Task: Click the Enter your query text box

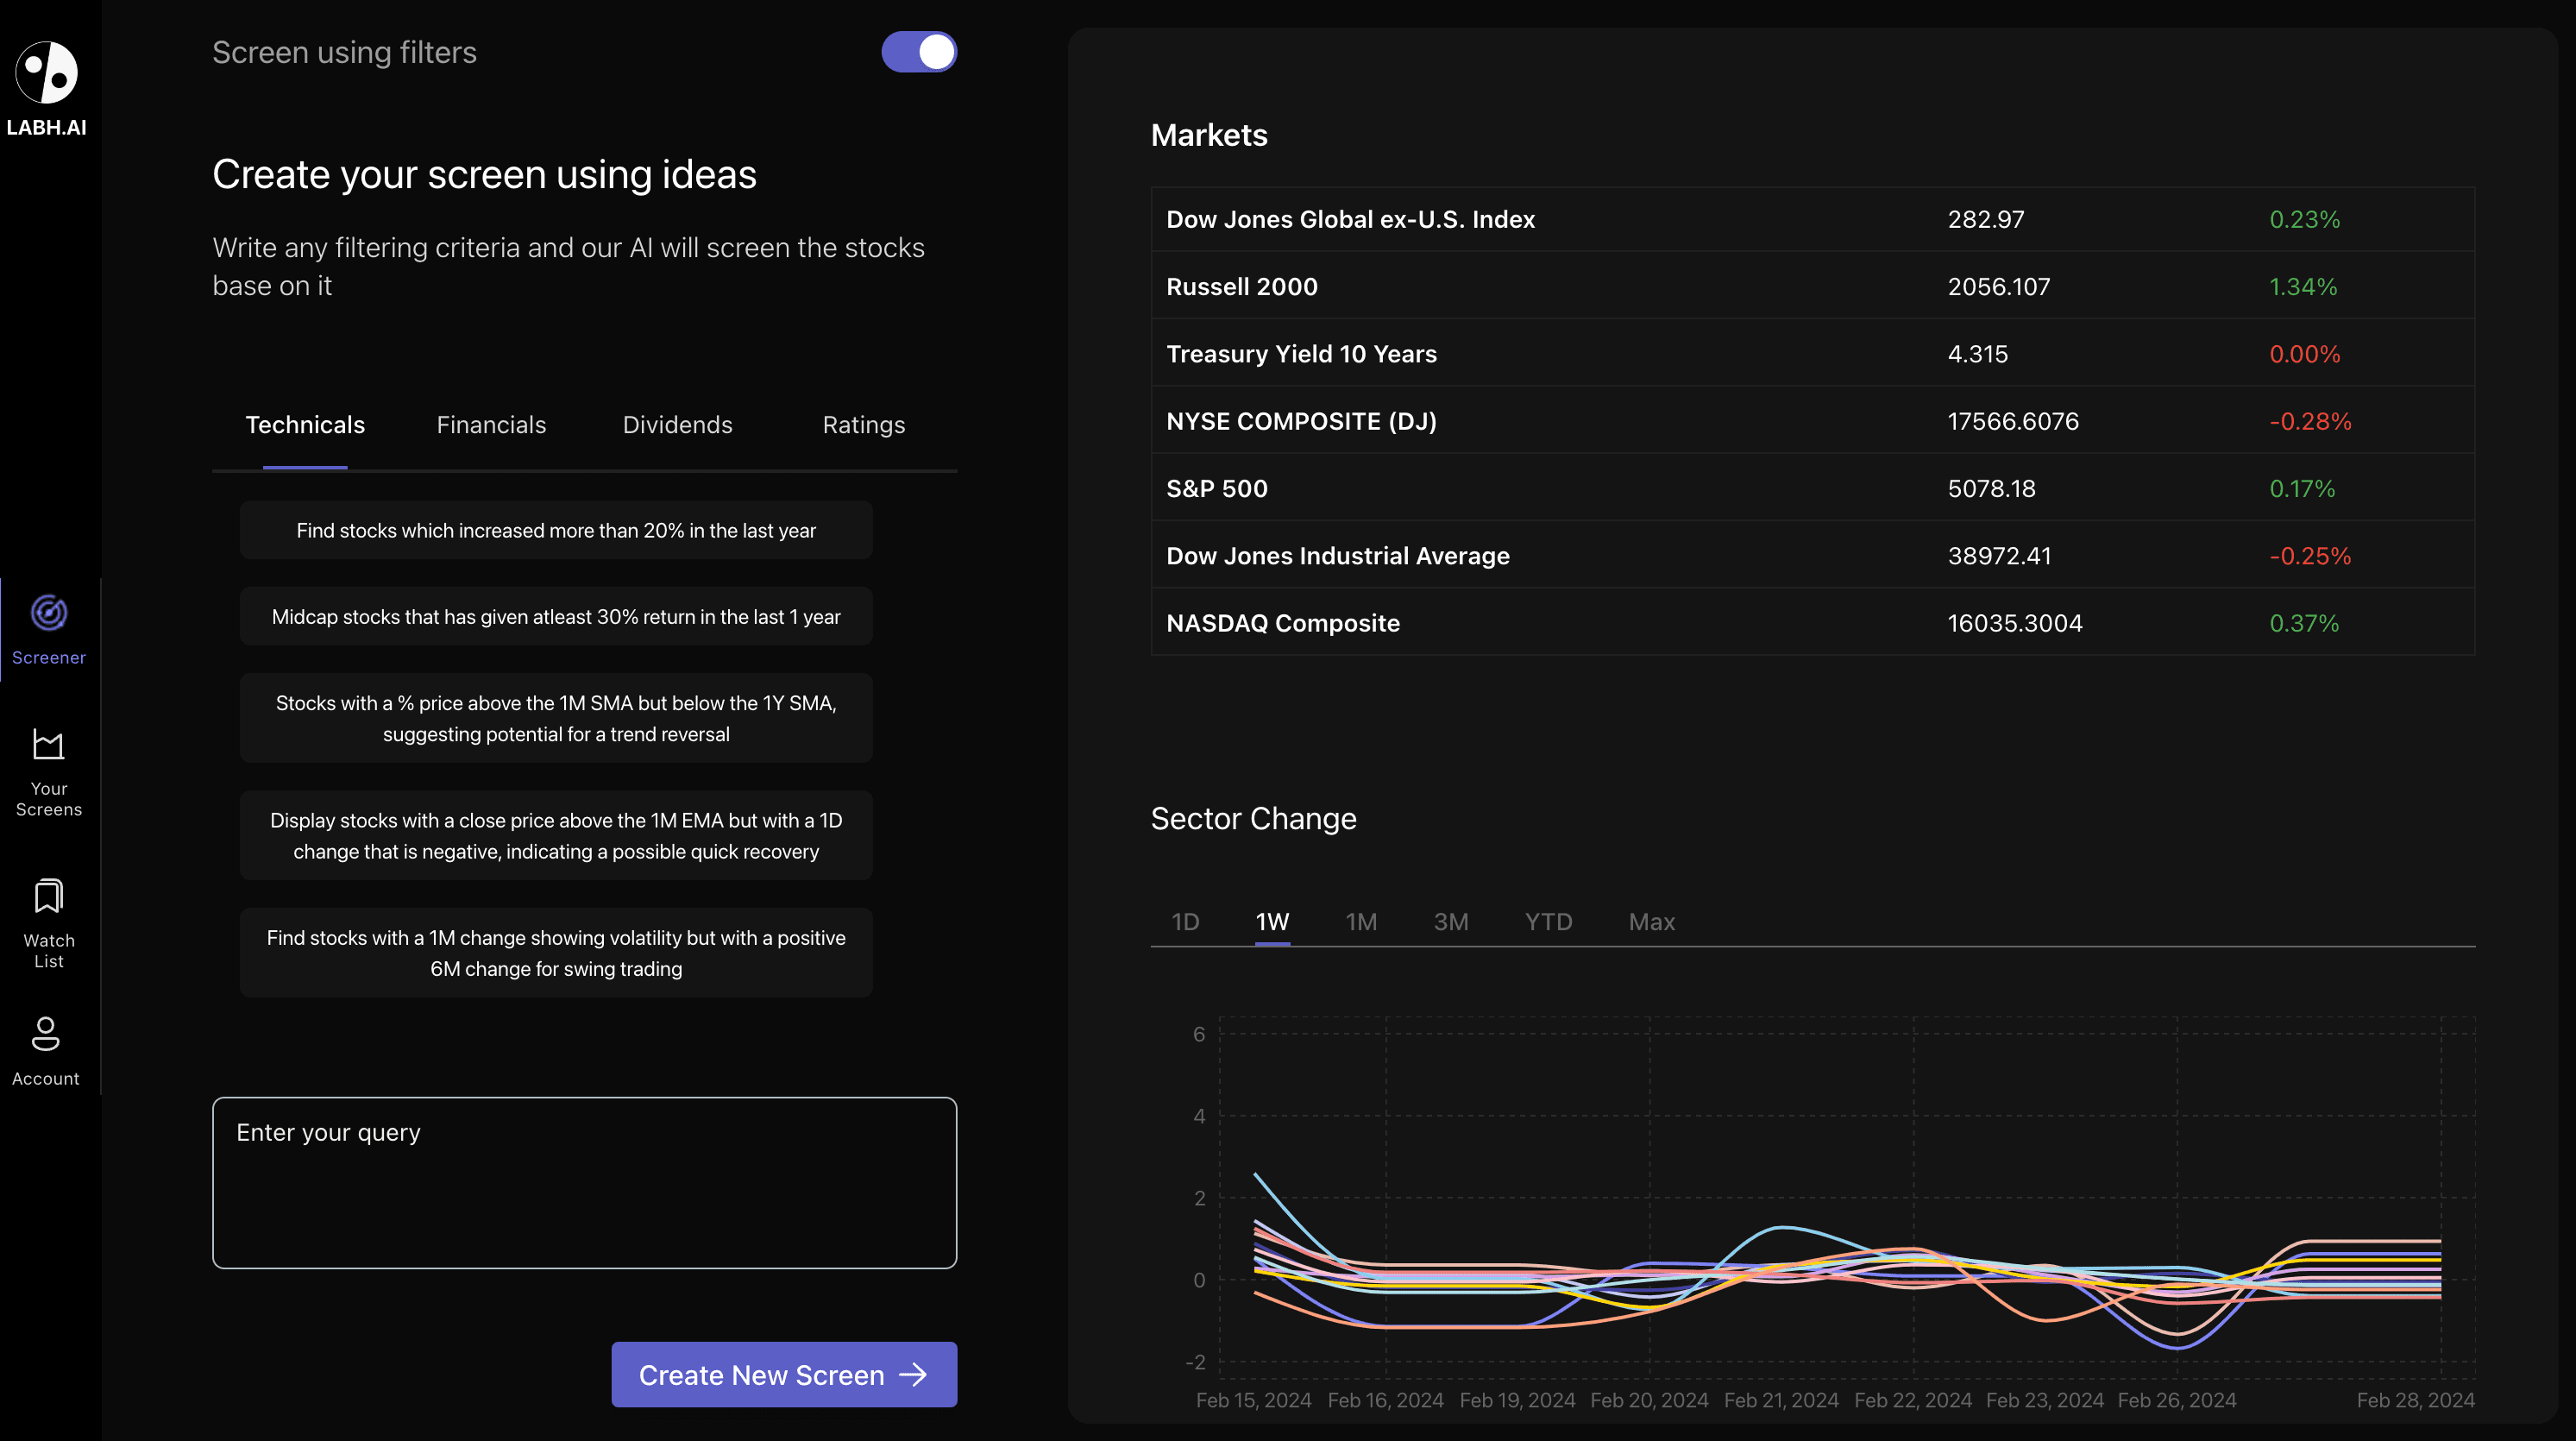Action: (584, 1183)
